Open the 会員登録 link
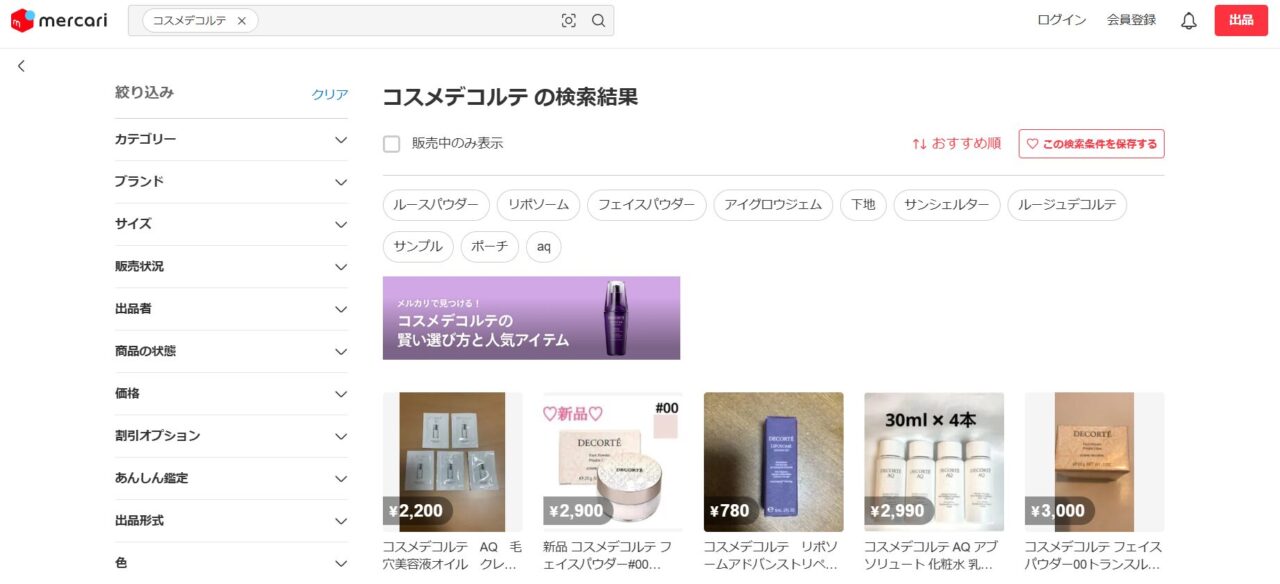This screenshot has height=584, width=1280. (1131, 20)
